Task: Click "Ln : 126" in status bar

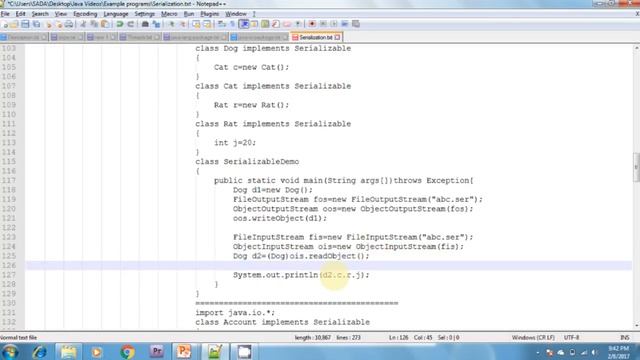Action: point(399,338)
